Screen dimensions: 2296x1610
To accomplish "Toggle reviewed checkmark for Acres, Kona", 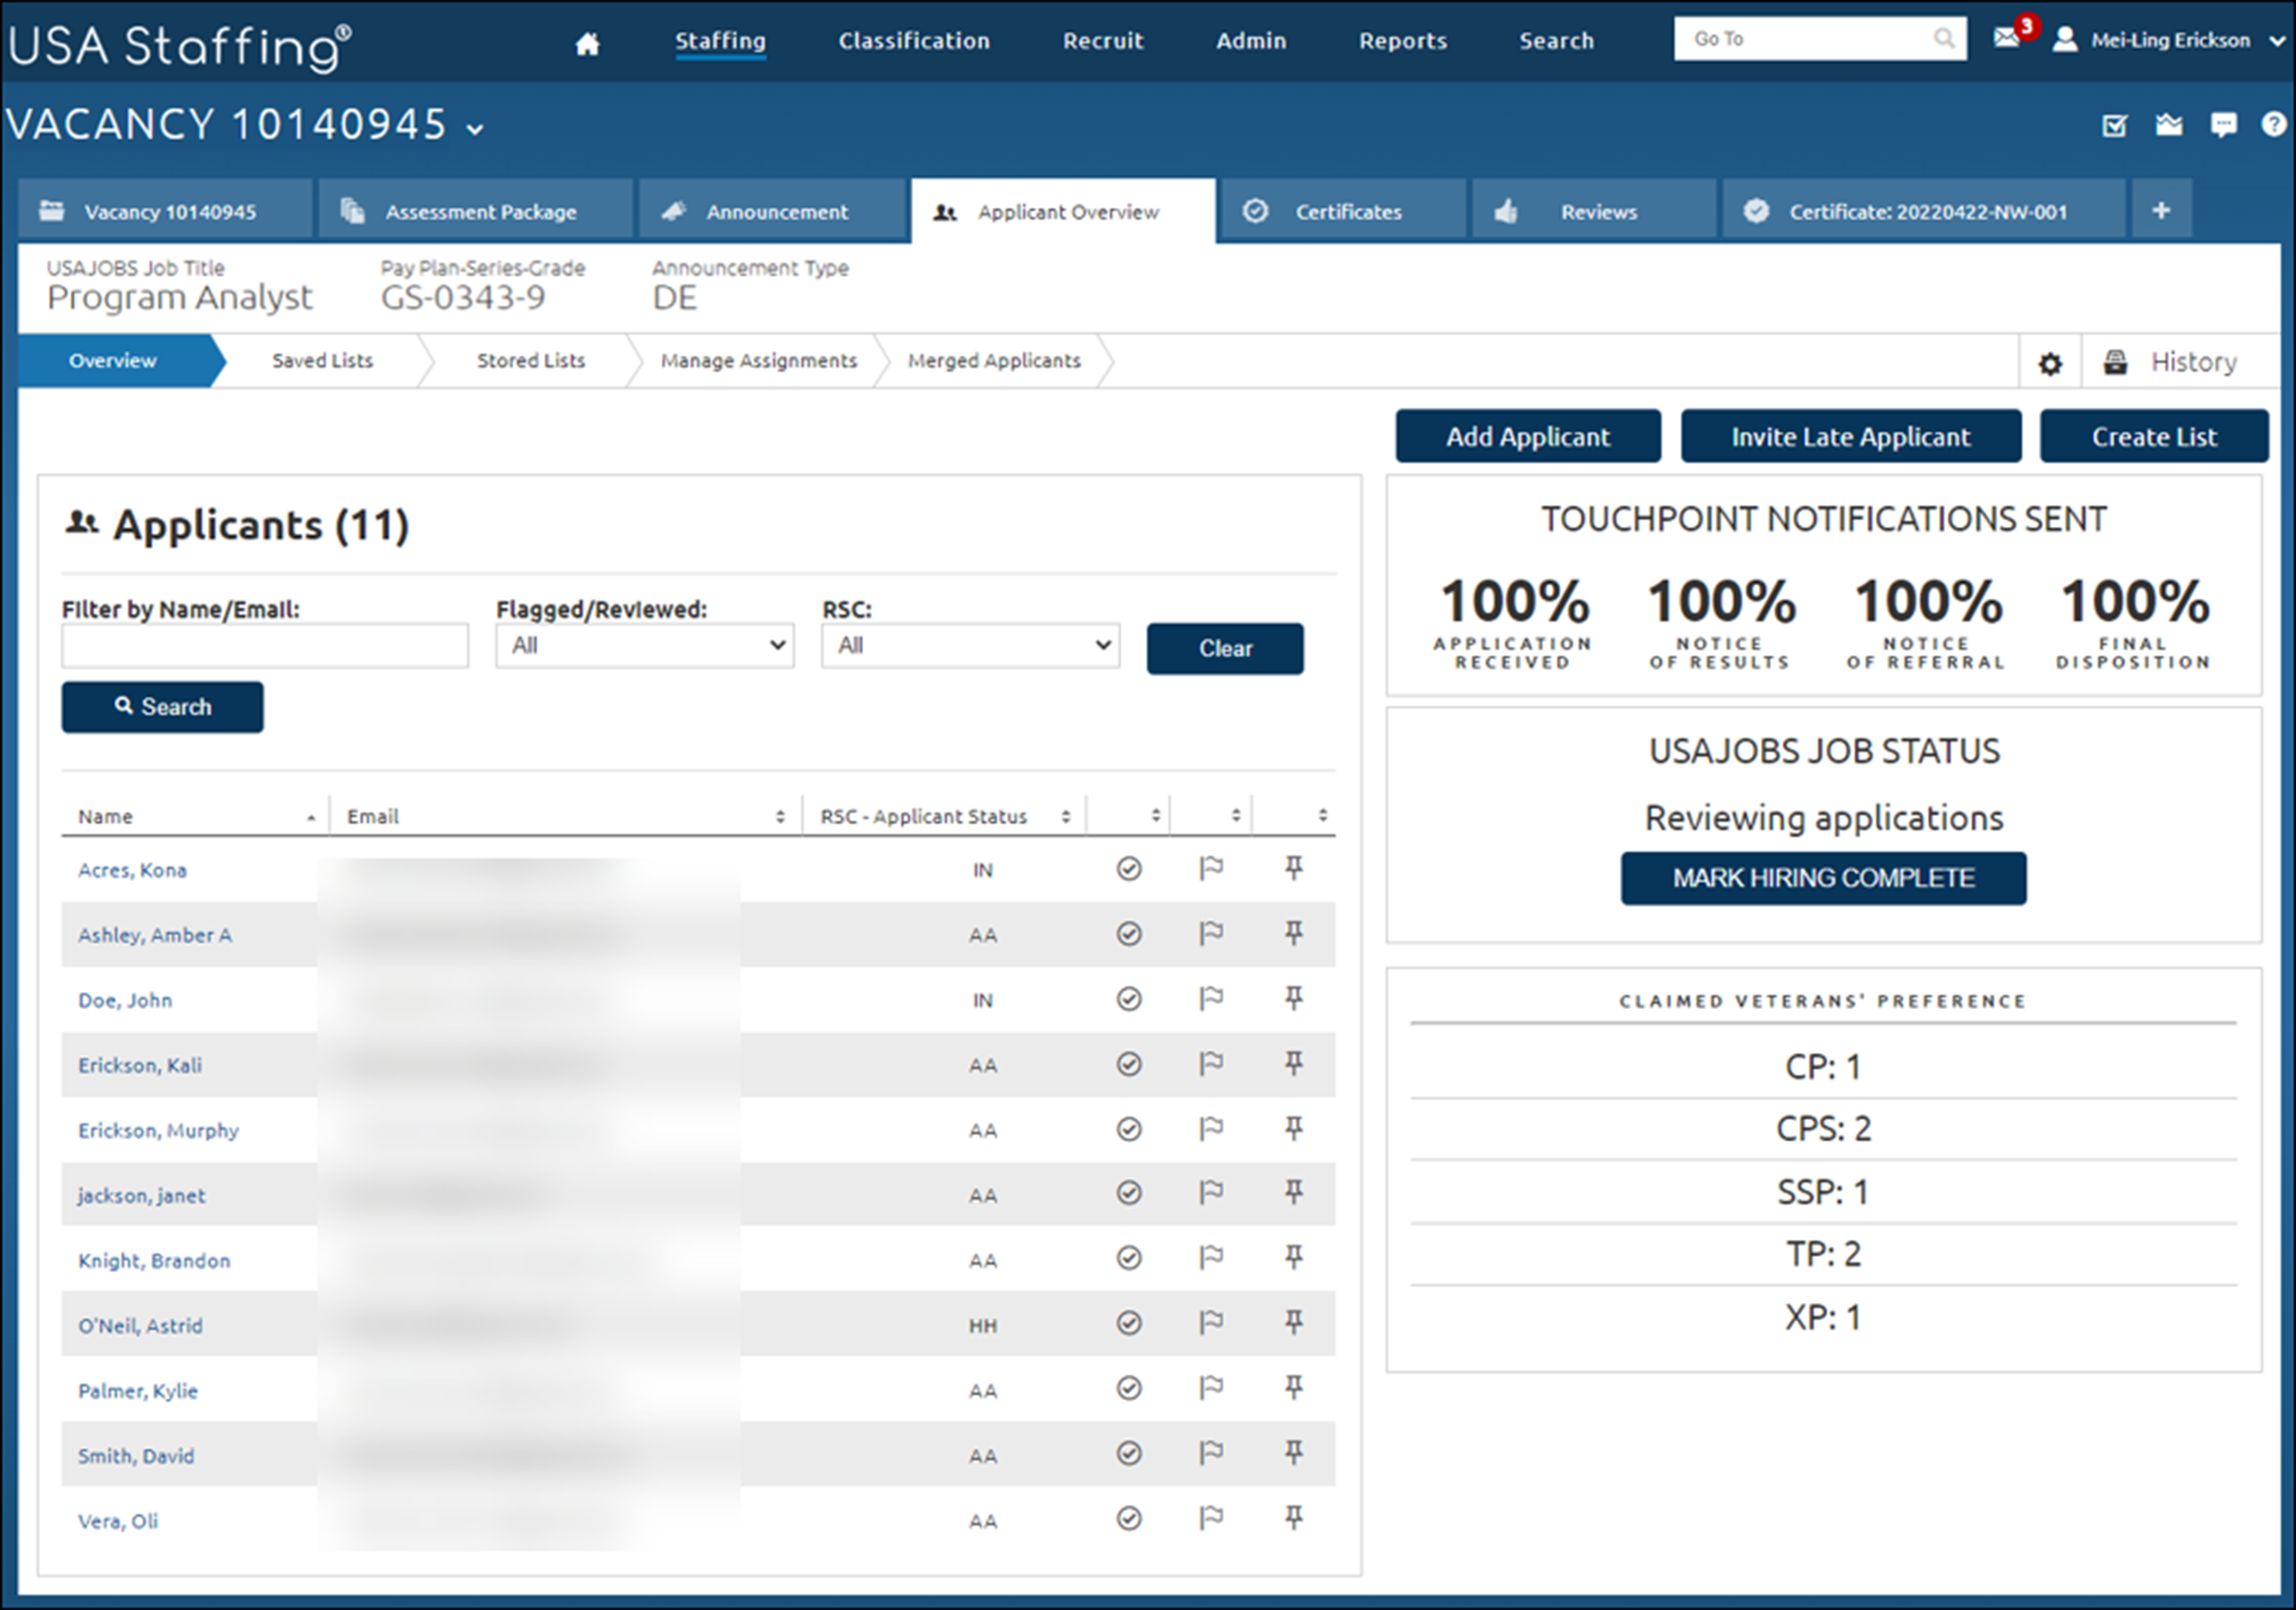I will pyautogui.click(x=1129, y=869).
